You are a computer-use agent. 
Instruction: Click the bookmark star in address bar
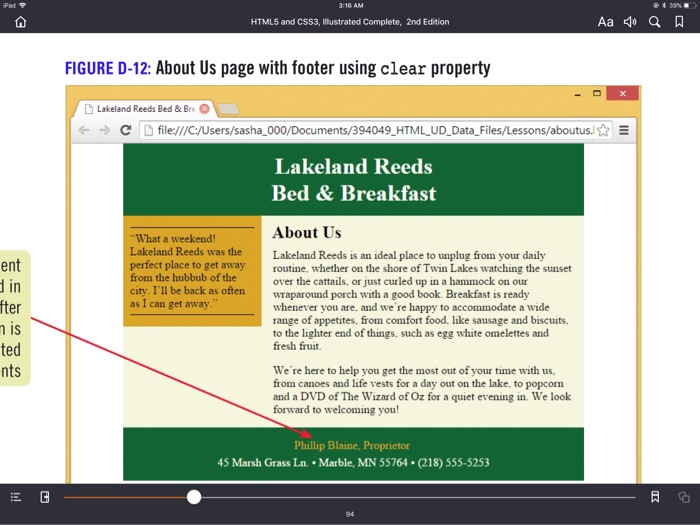point(603,130)
